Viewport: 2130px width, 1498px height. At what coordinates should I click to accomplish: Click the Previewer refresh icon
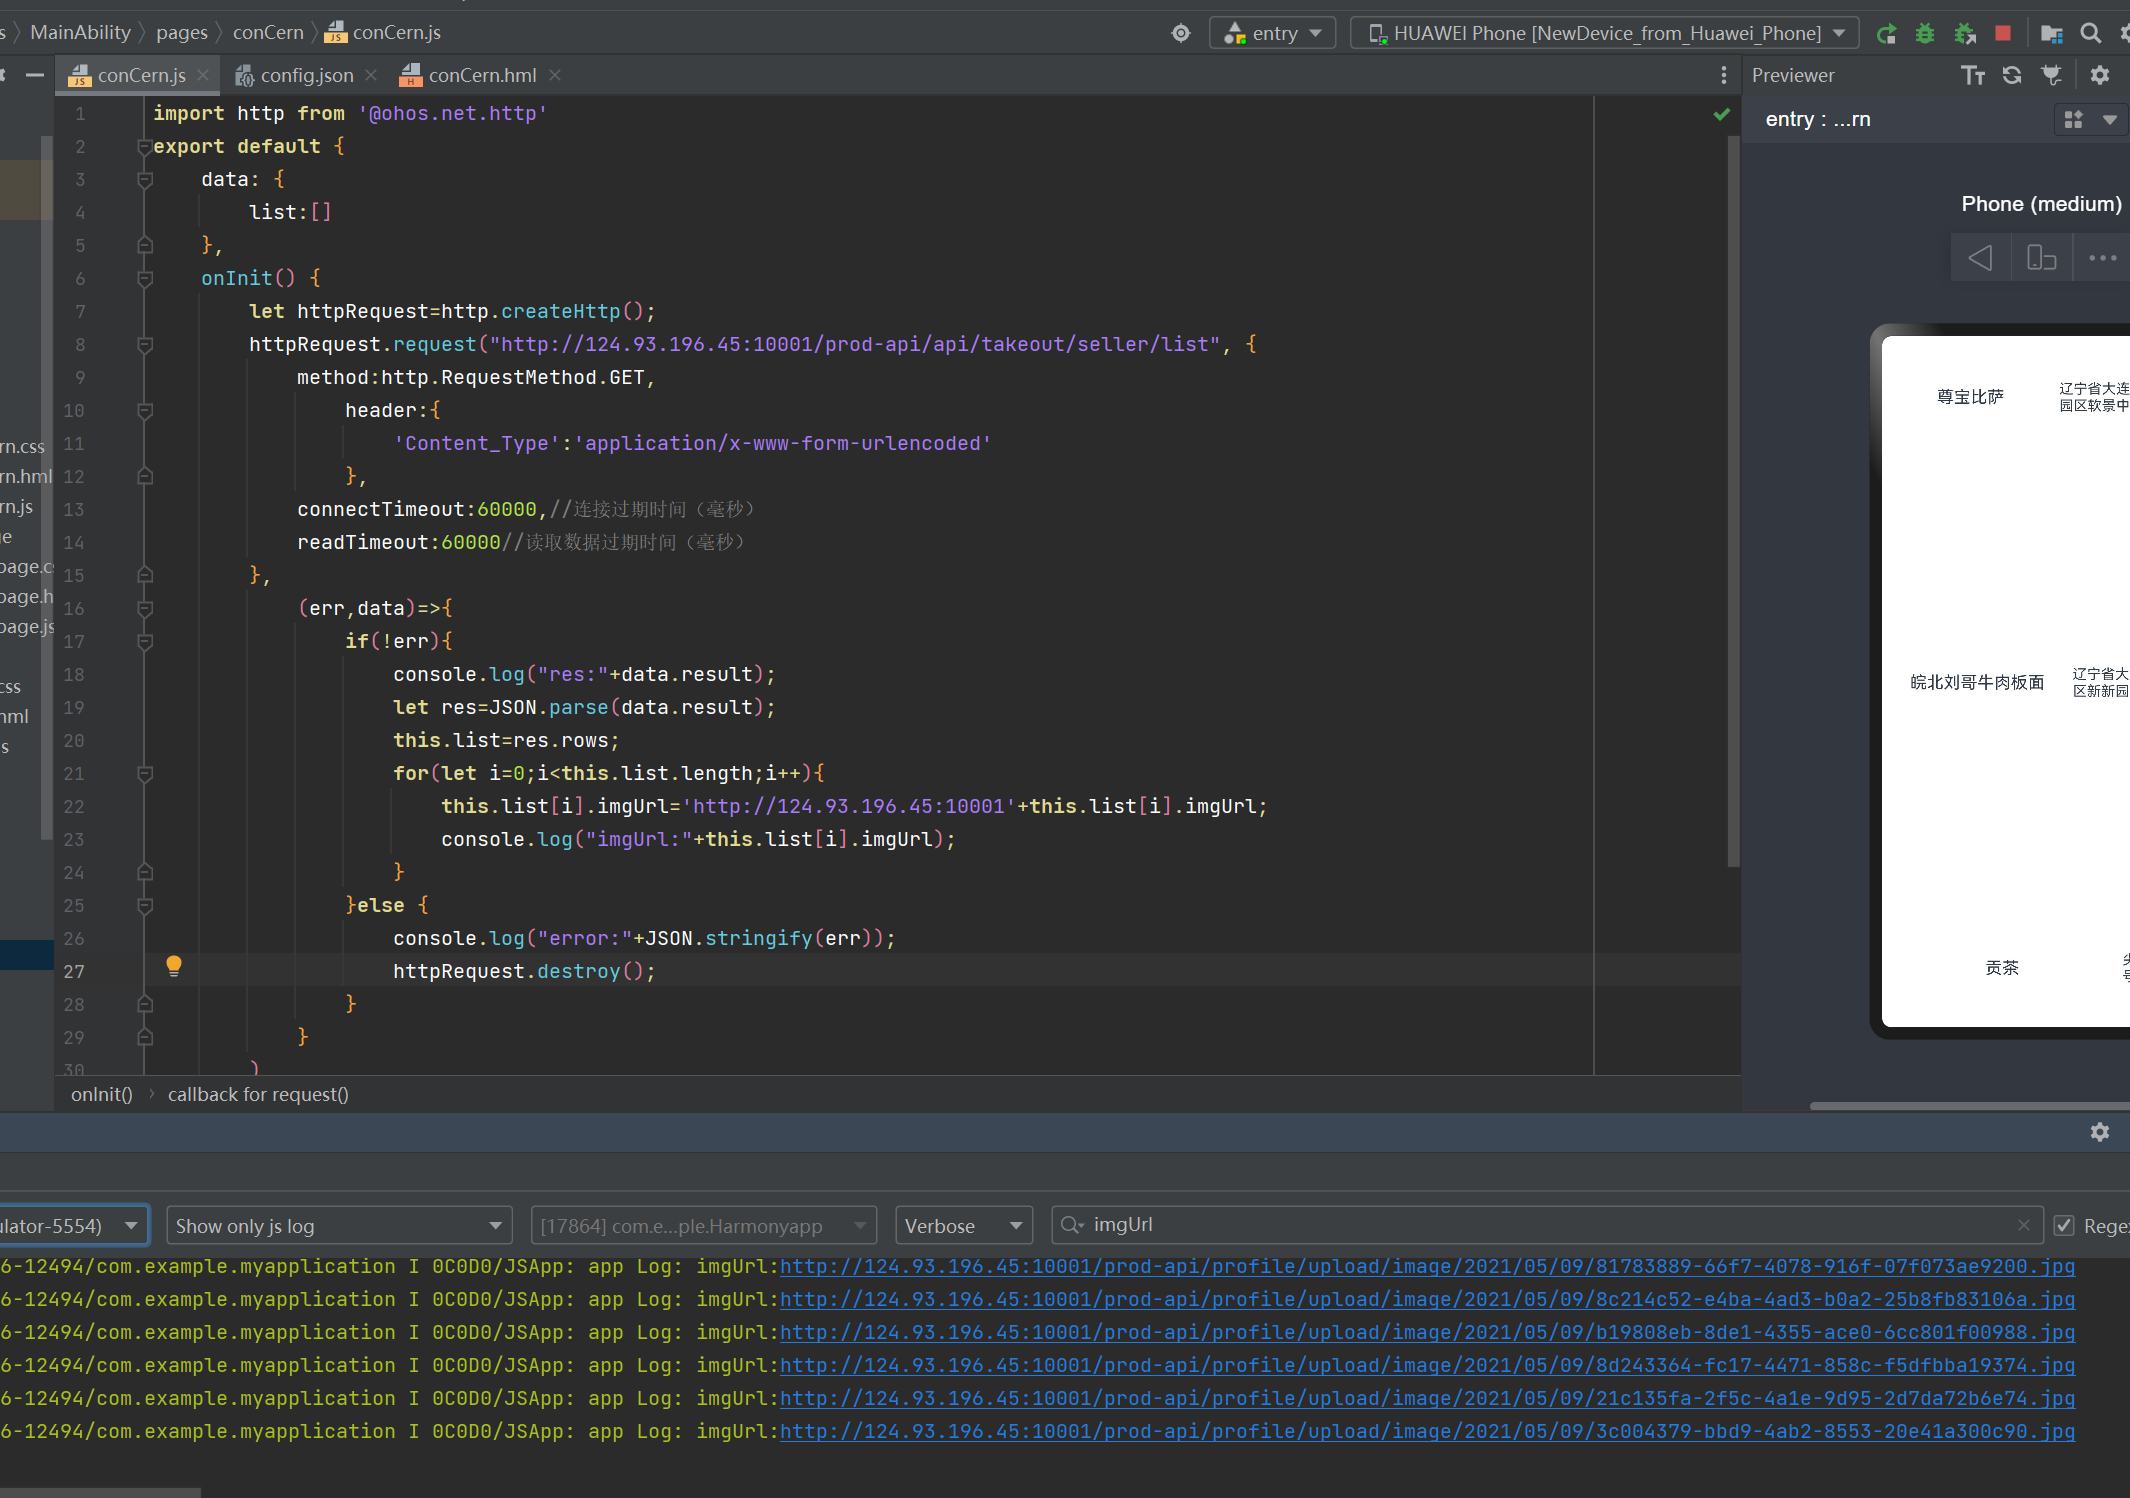click(2012, 75)
